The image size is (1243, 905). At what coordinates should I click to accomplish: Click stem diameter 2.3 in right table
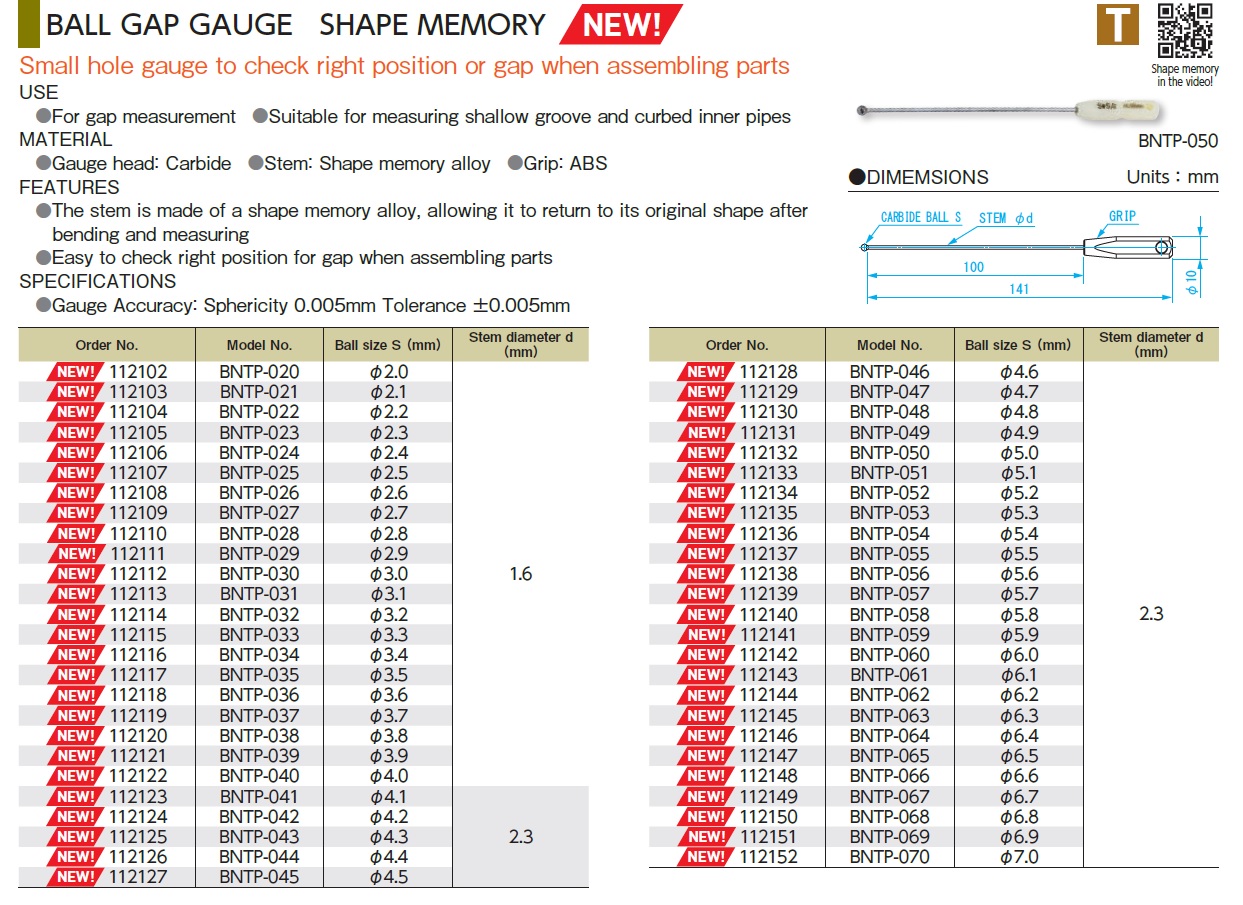click(x=1151, y=614)
